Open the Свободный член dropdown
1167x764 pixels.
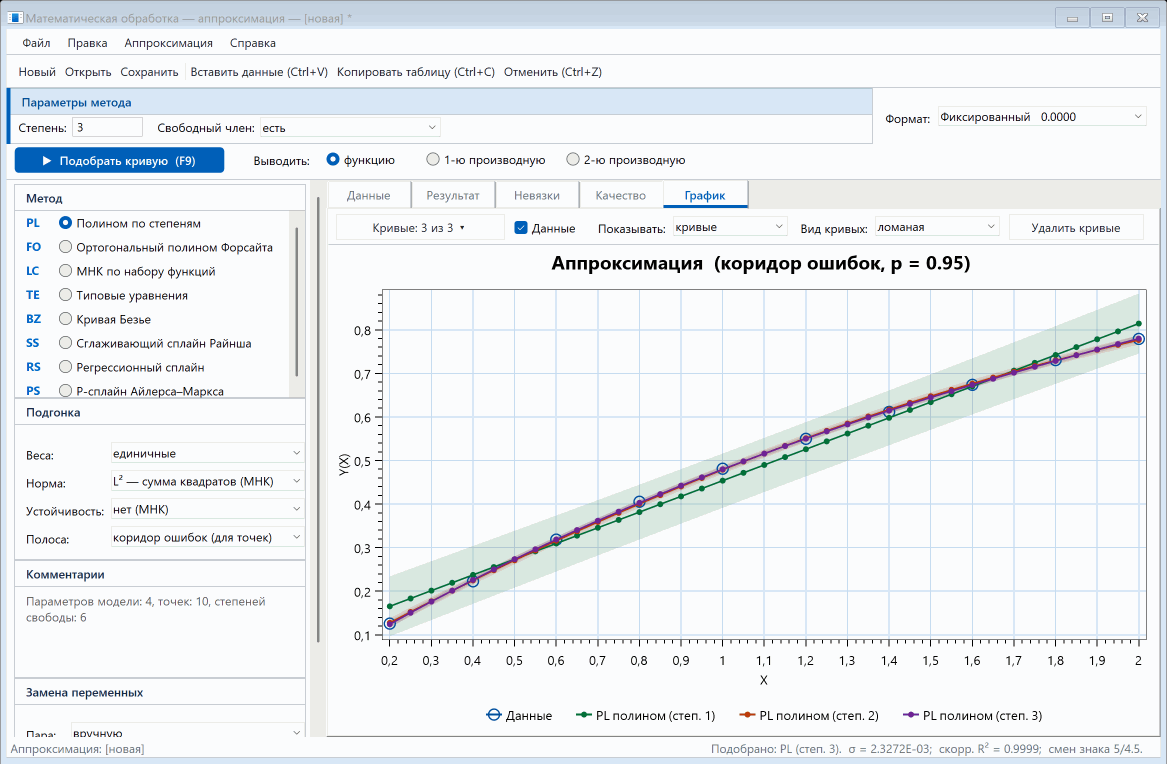tap(350, 127)
